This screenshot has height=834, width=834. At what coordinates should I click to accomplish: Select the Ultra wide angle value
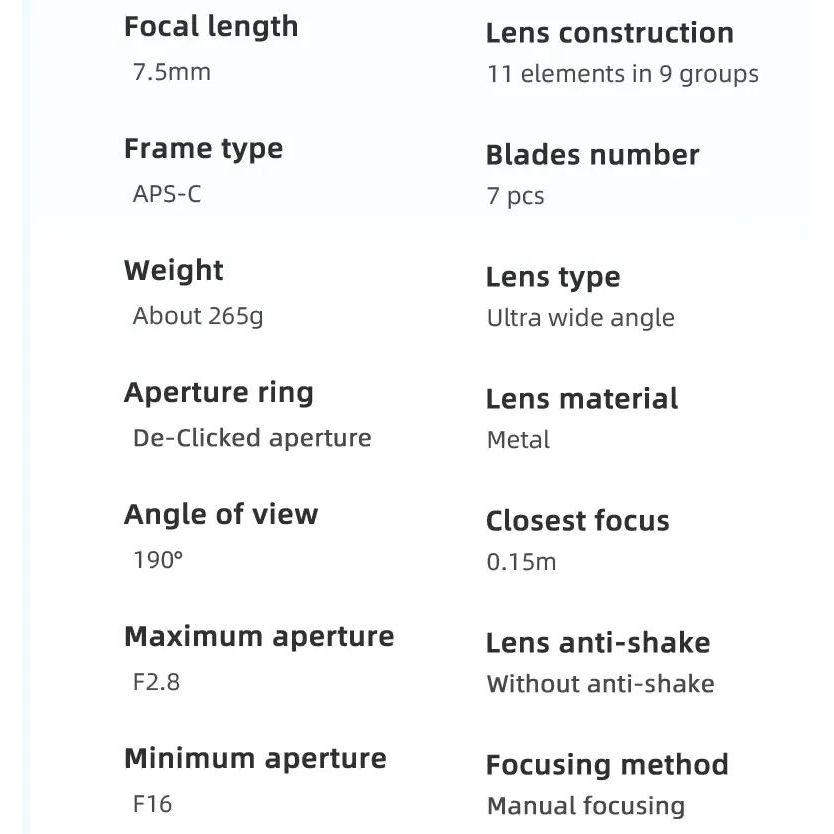click(x=580, y=318)
